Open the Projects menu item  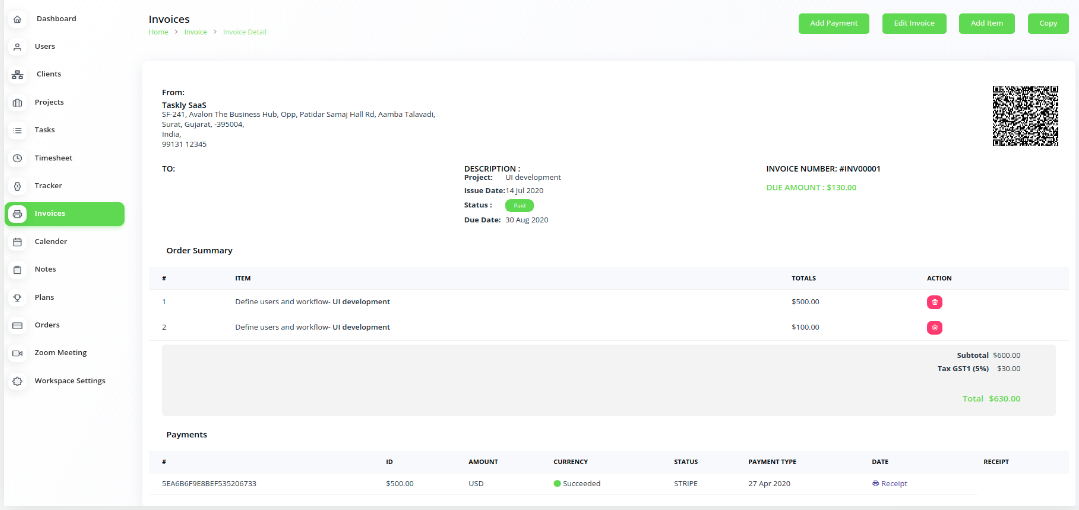coord(49,102)
